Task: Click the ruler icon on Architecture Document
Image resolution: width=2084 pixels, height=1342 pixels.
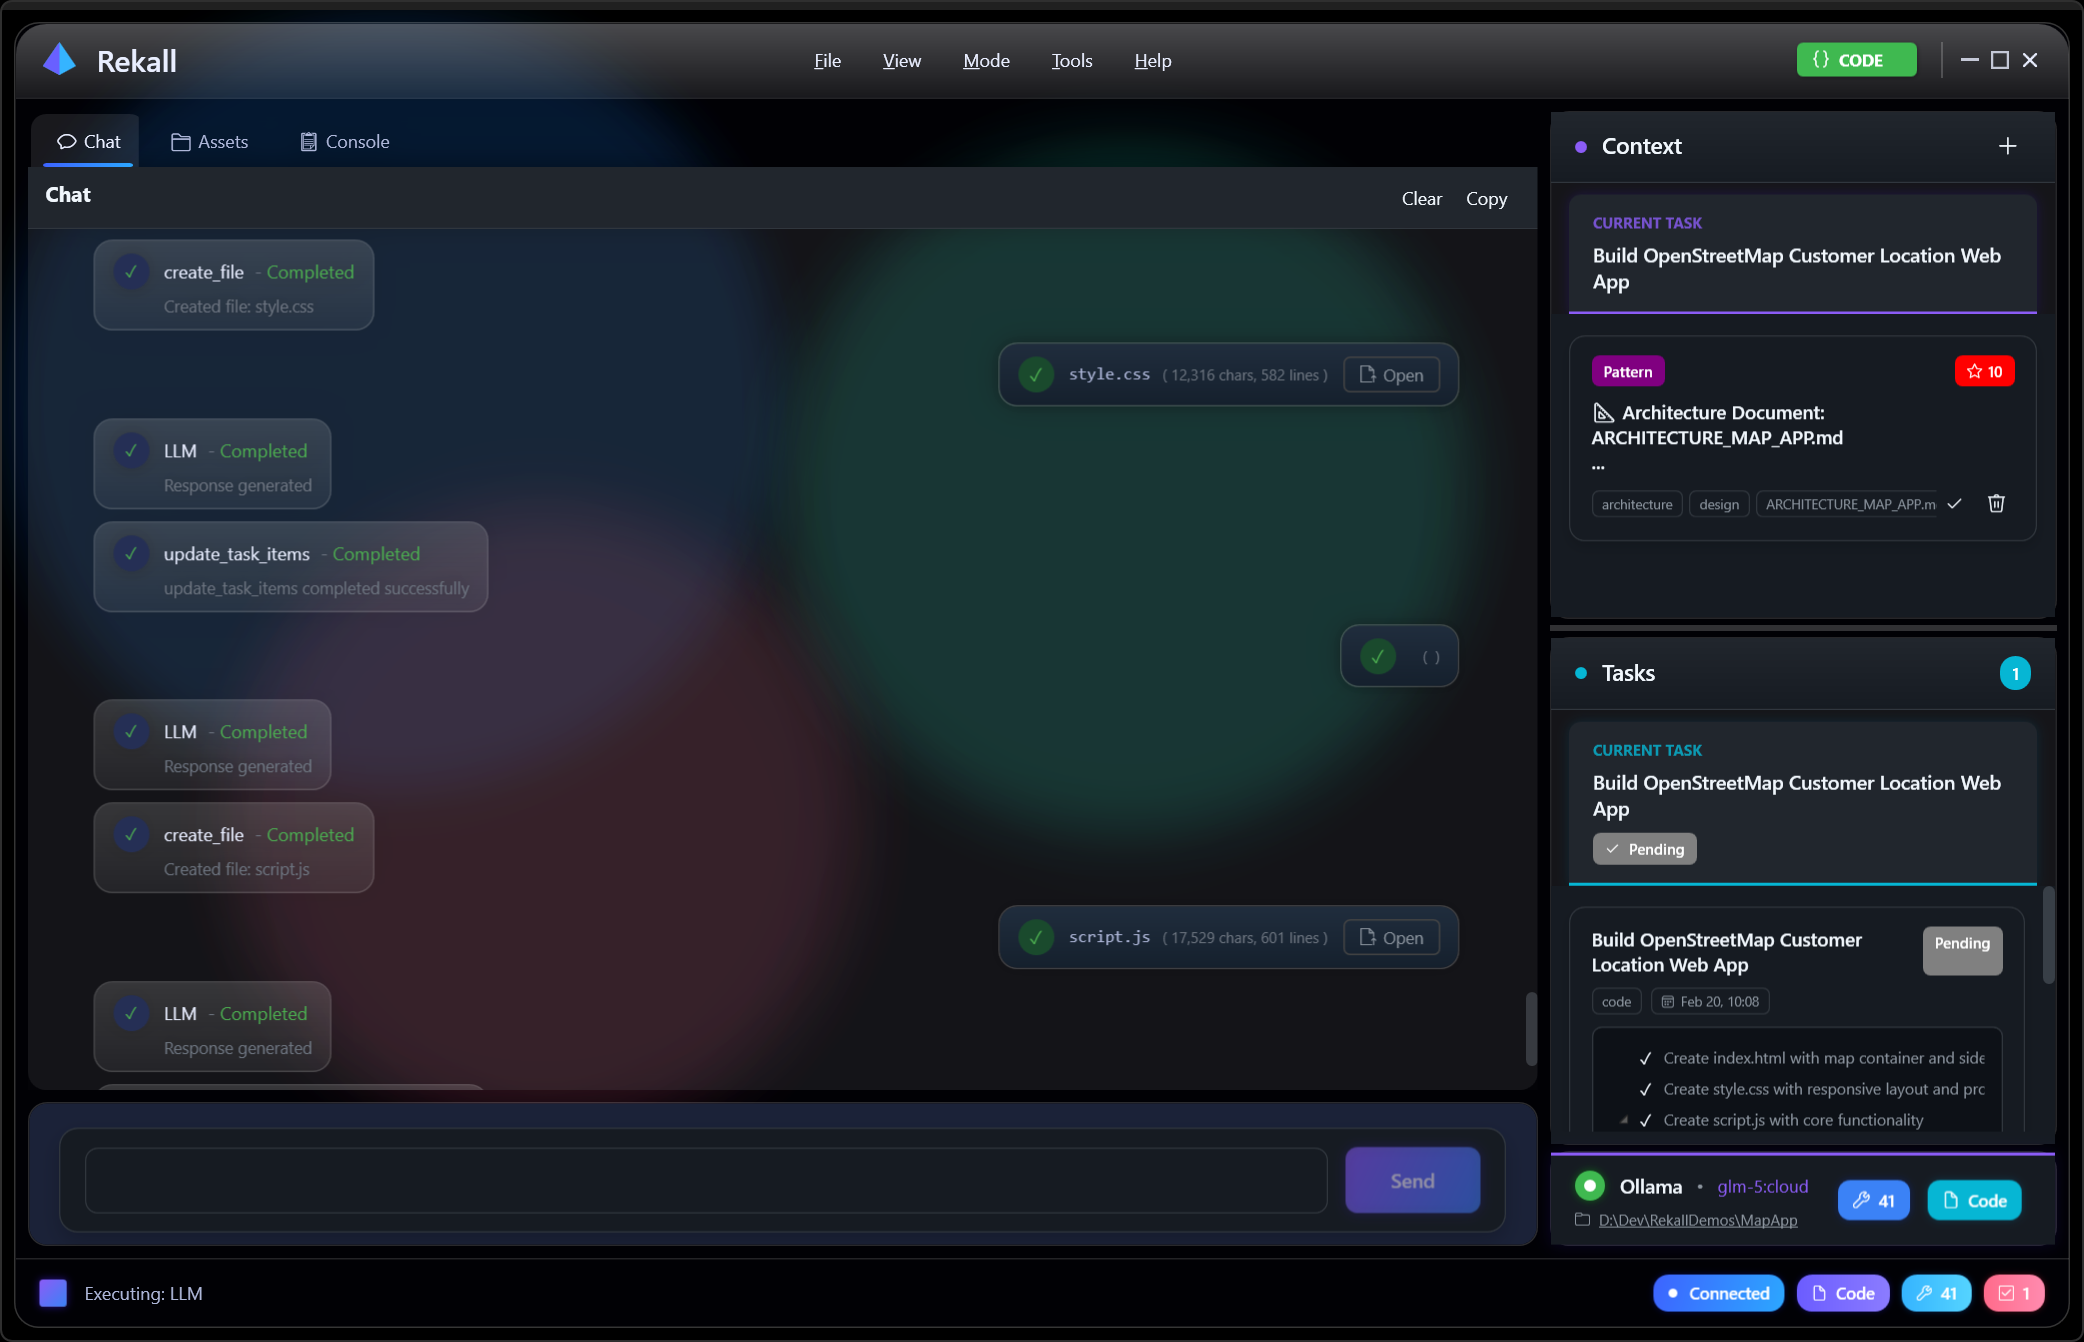Action: pos(1604,412)
